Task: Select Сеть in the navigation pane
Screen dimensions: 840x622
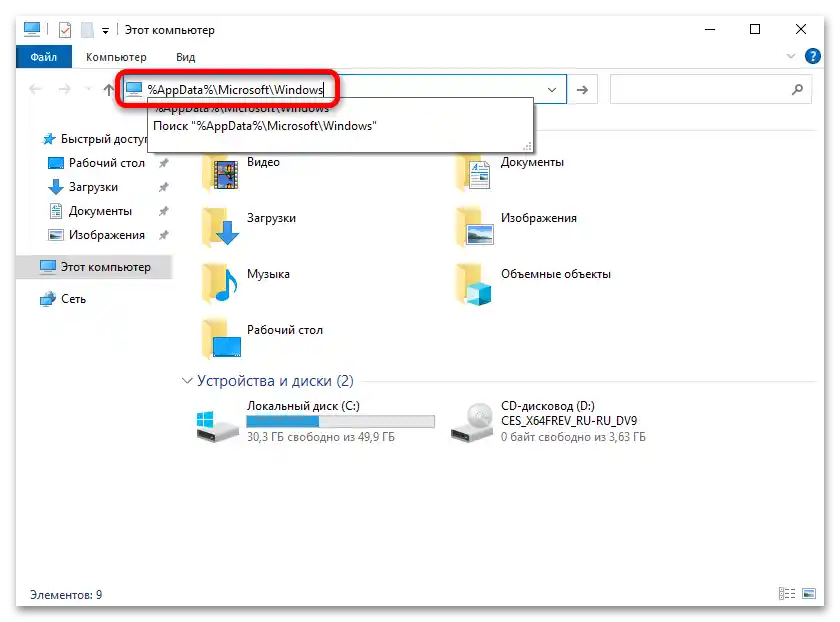Action: point(63,299)
